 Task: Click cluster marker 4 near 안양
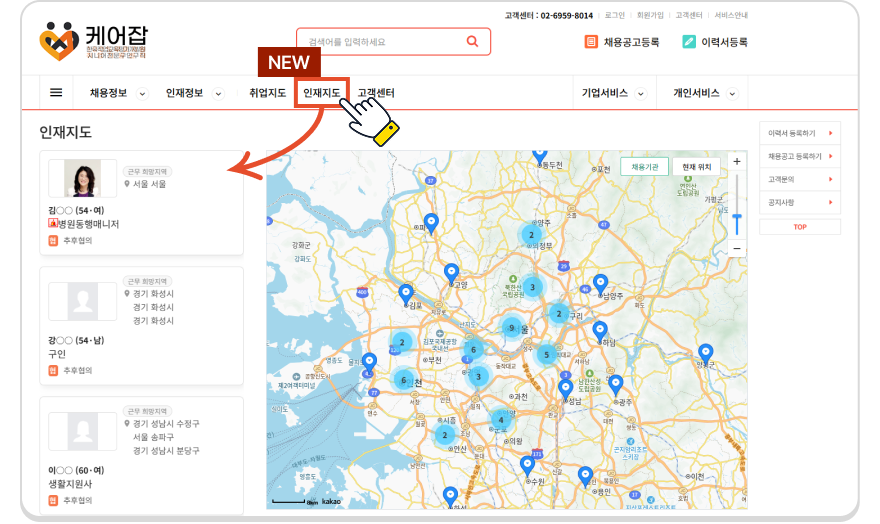pyautogui.click(x=501, y=420)
